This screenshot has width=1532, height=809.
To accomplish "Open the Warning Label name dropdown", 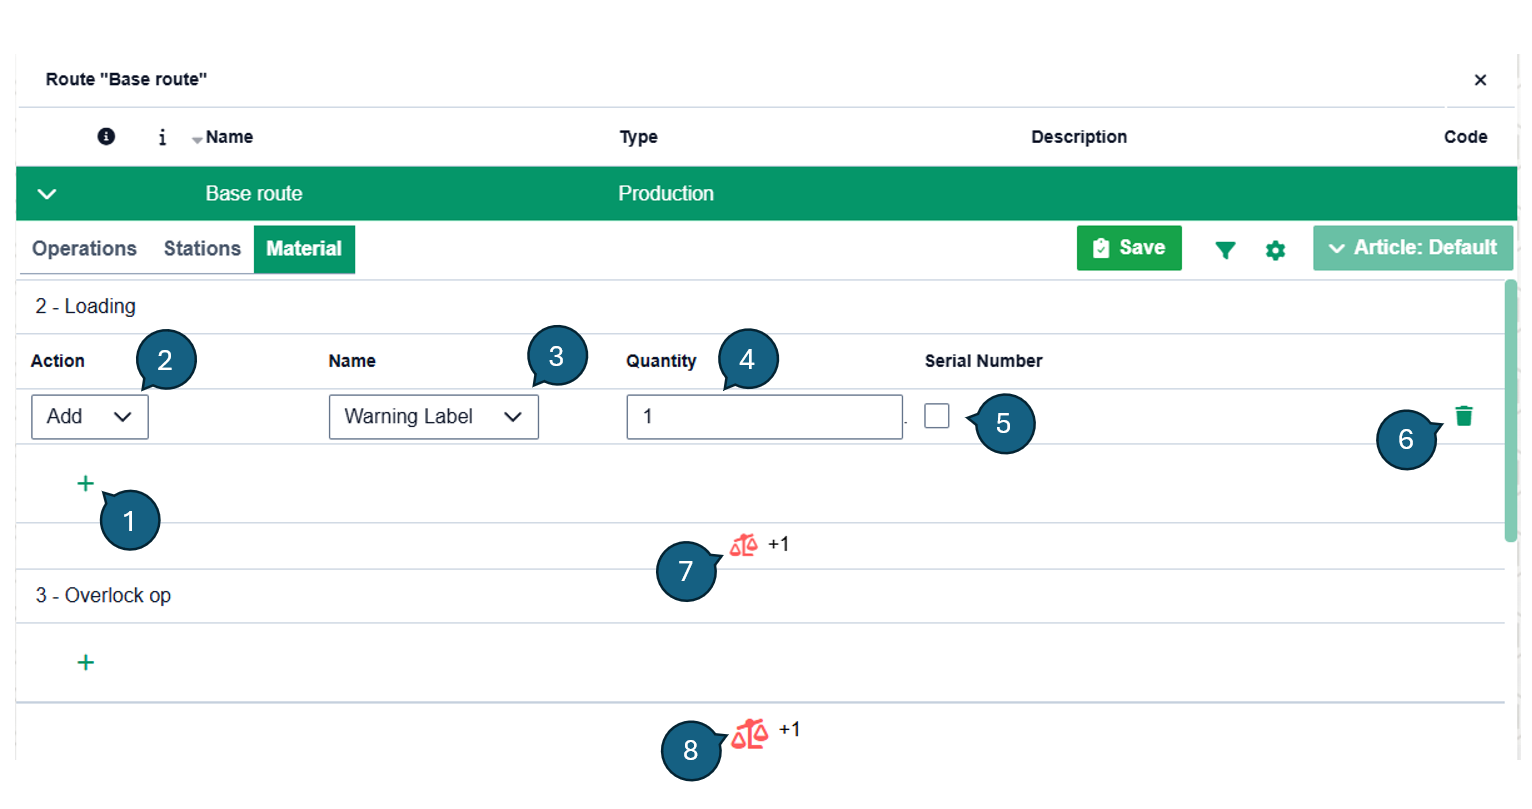I will point(433,417).
